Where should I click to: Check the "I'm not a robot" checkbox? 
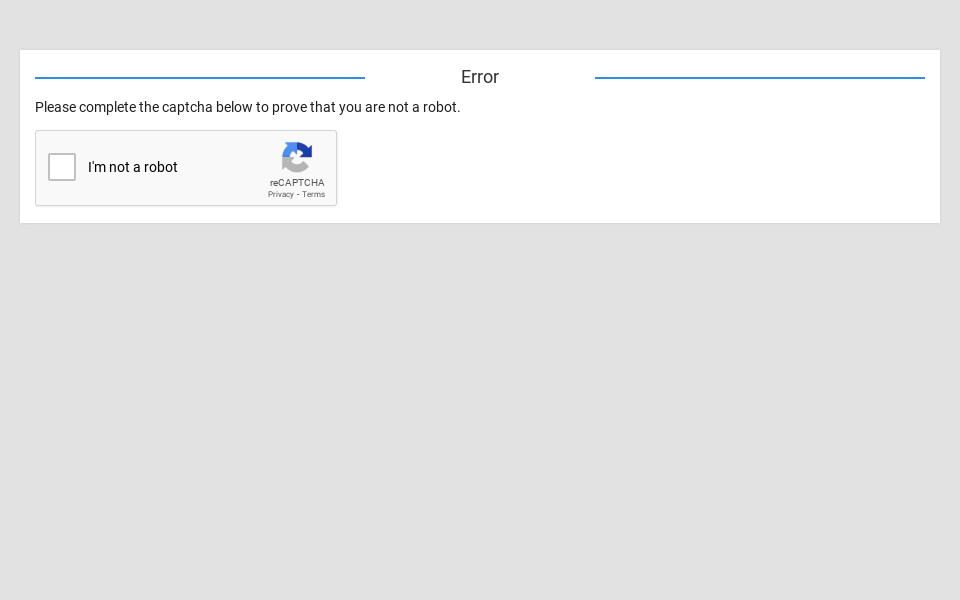[x=62, y=167]
